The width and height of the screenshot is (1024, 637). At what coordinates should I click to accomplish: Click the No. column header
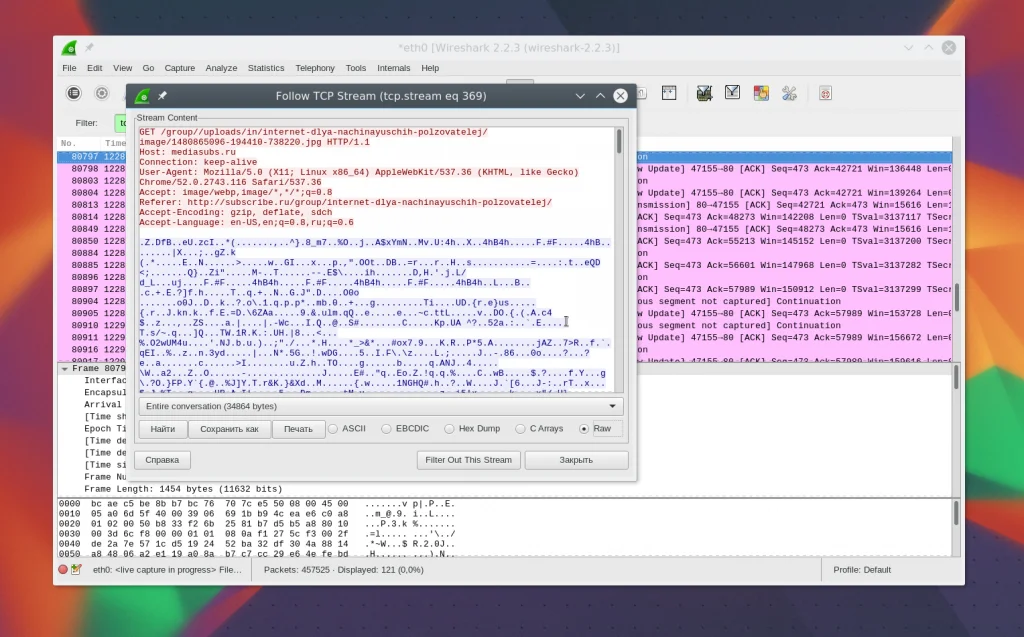pyautogui.click(x=68, y=143)
